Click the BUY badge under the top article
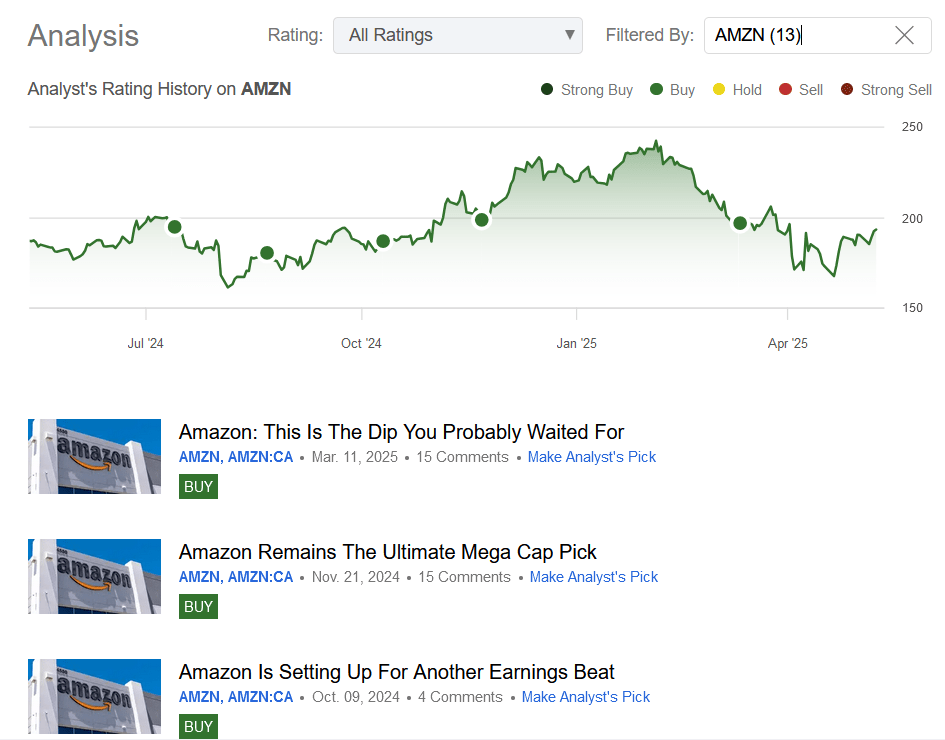The height and width of the screenshot is (740, 945). tap(198, 486)
